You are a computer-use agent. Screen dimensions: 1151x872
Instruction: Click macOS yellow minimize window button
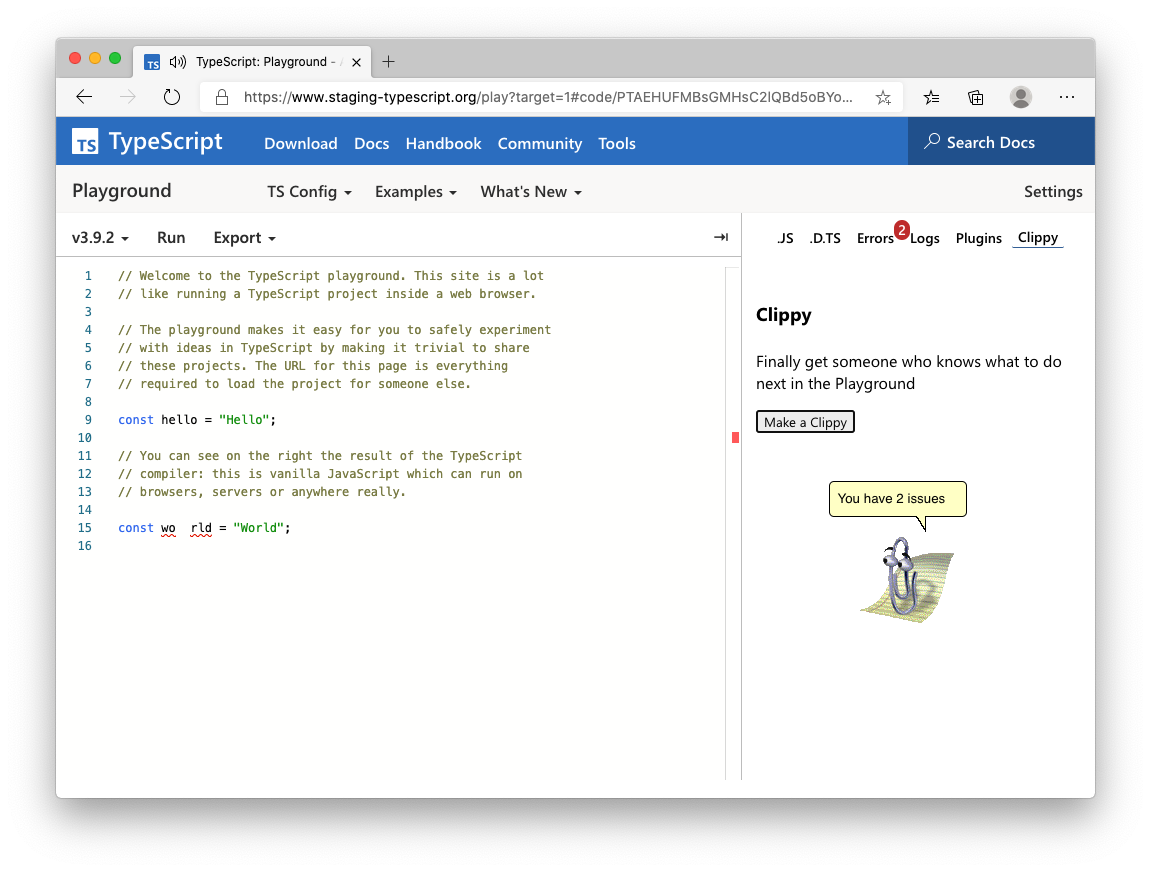(x=95, y=58)
